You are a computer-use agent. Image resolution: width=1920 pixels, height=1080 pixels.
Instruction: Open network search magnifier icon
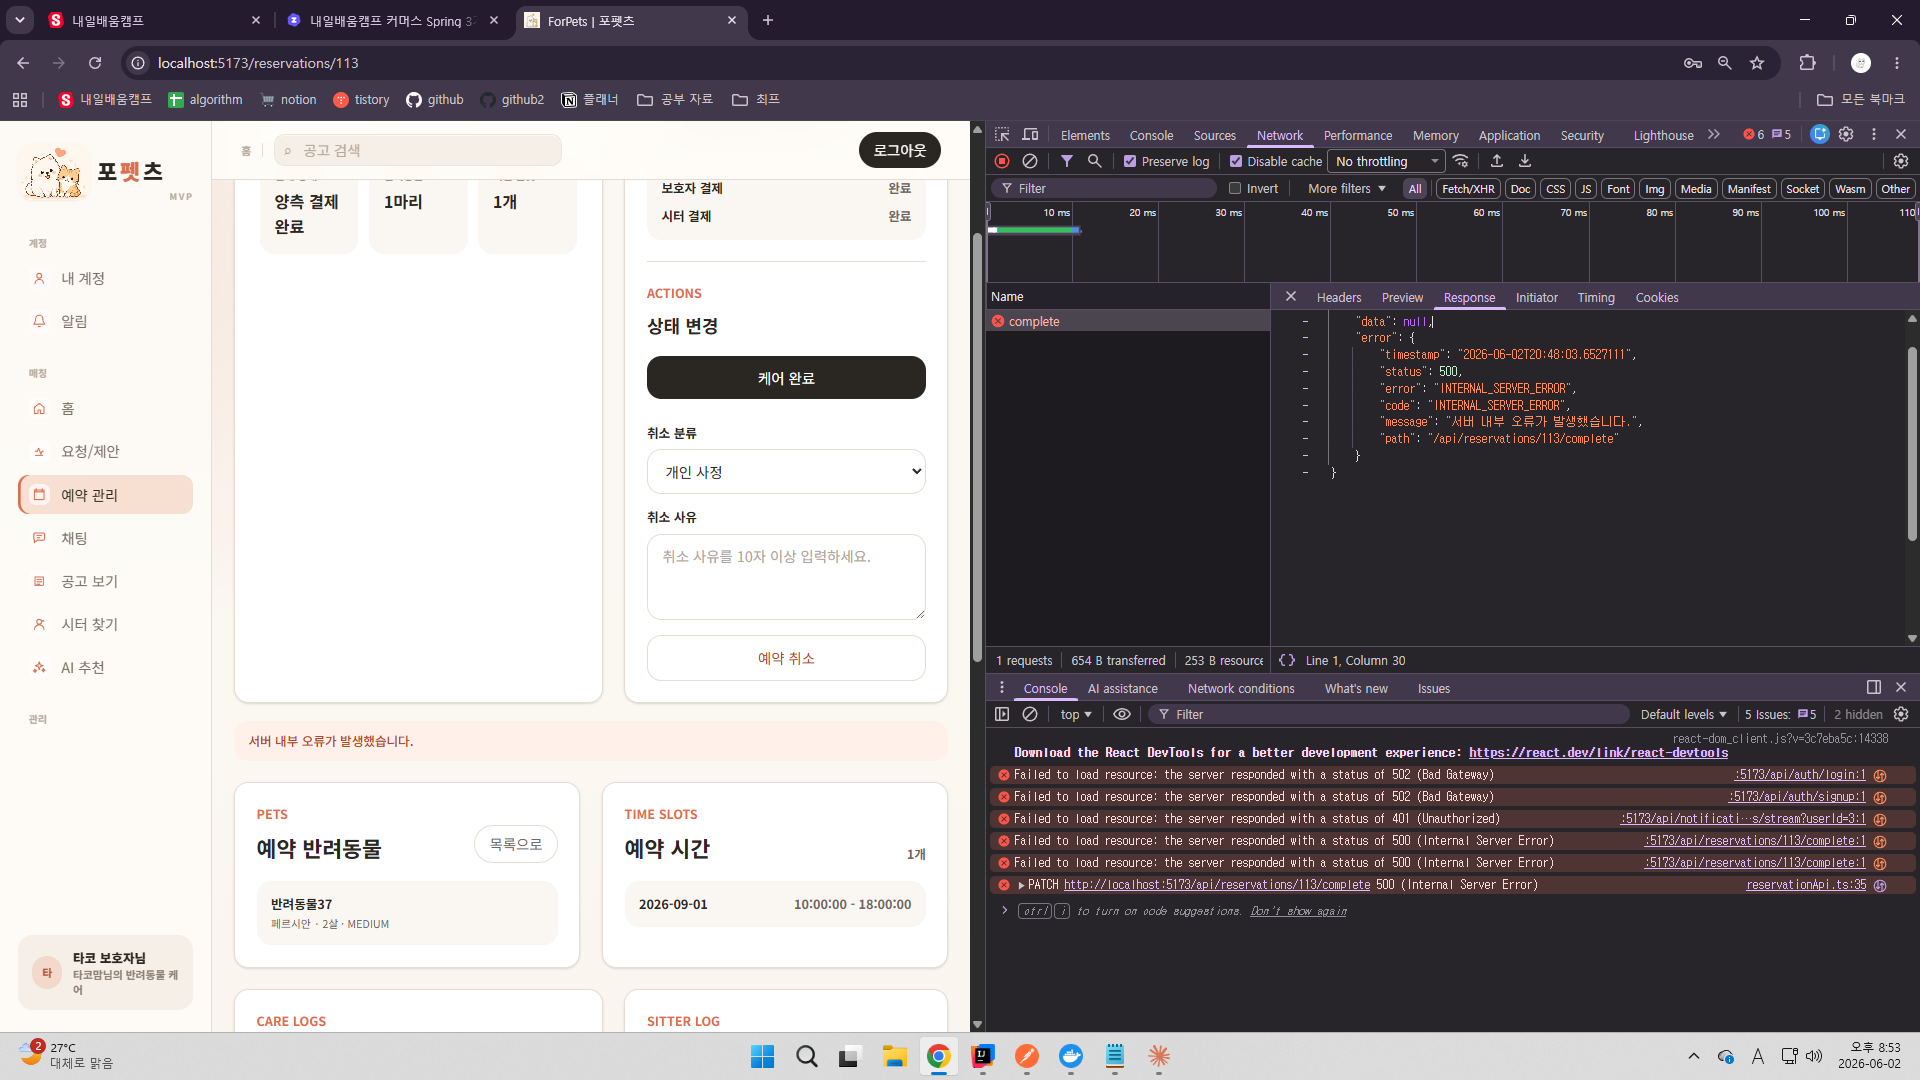1095,161
